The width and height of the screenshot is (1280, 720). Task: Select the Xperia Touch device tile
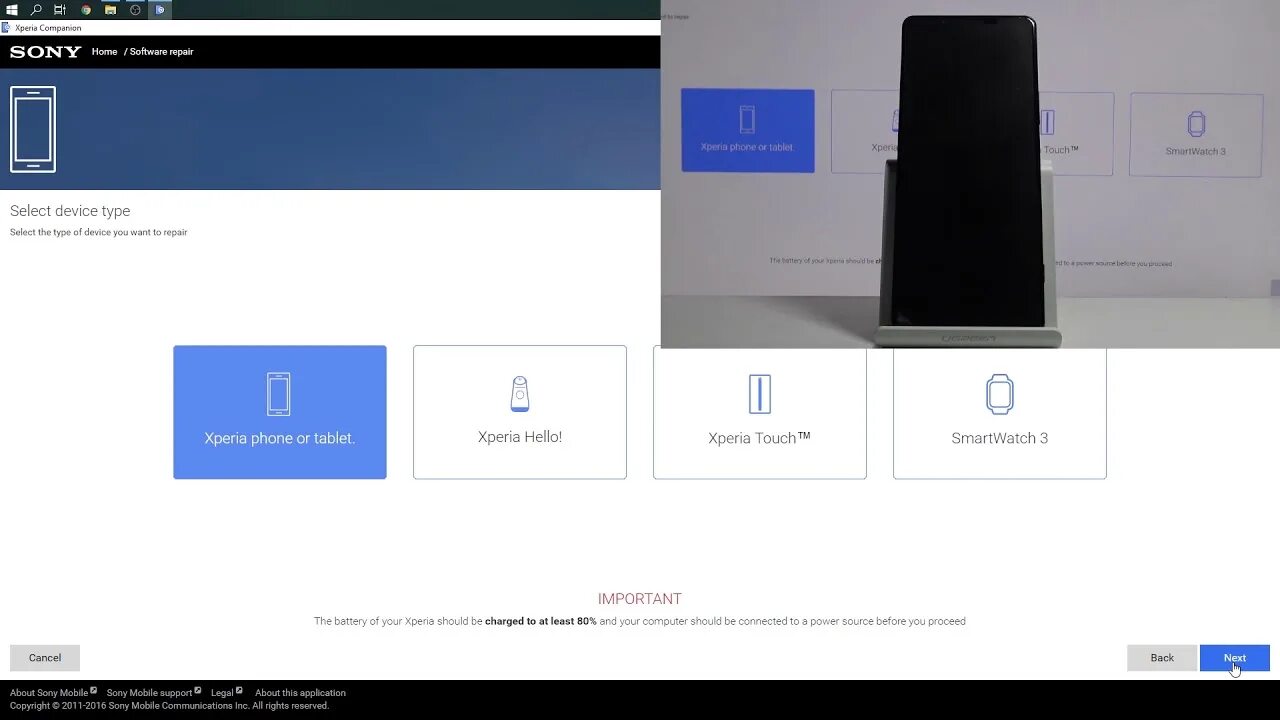pos(760,413)
